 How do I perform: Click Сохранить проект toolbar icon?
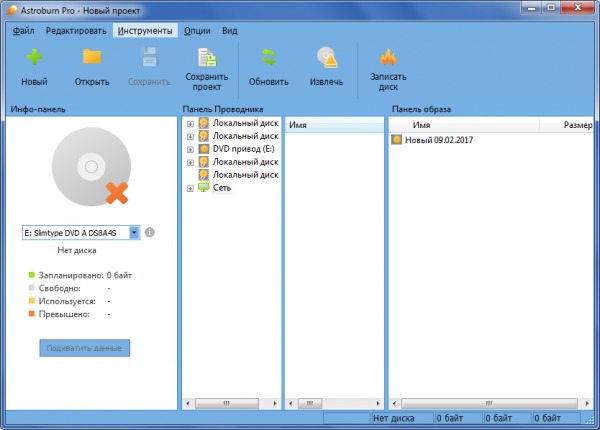click(x=207, y=59)
